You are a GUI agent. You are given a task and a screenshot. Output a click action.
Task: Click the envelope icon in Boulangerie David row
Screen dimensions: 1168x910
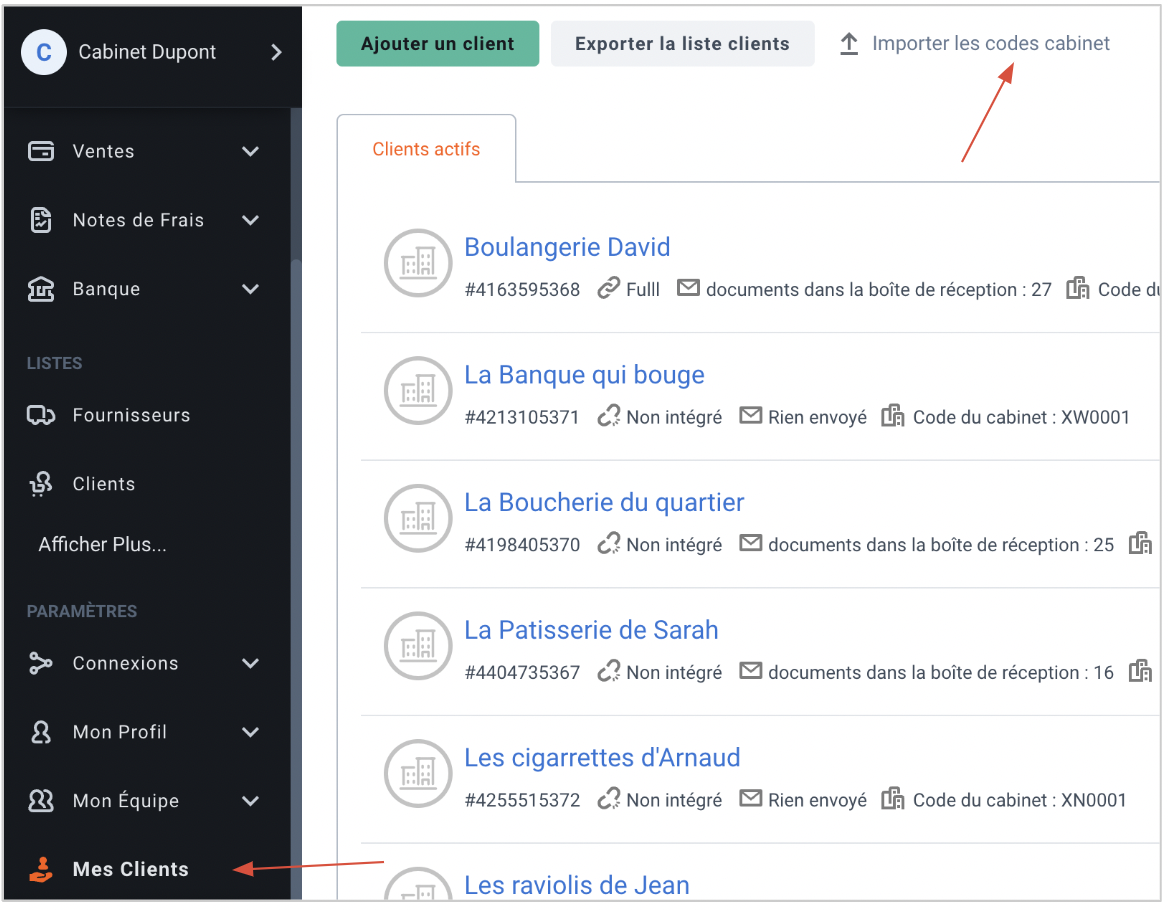(688, 287)
